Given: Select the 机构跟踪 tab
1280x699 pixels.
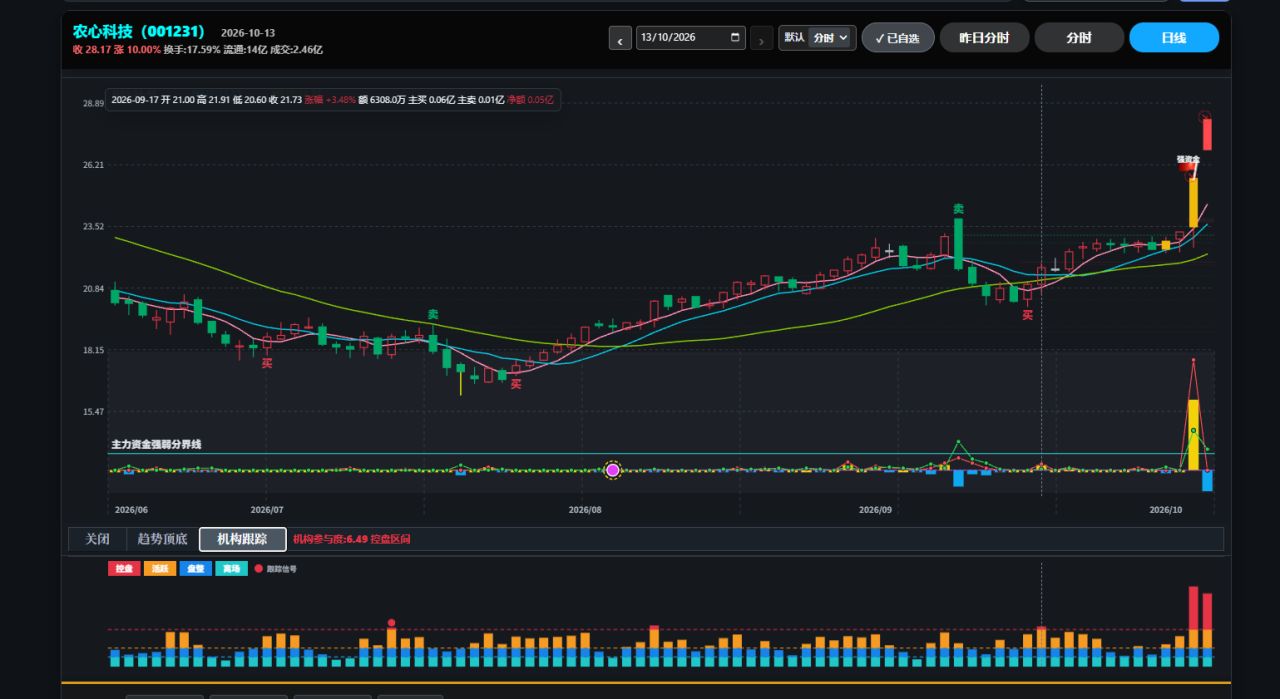Looking at the screenshot, I should click(x=243, y=539).
